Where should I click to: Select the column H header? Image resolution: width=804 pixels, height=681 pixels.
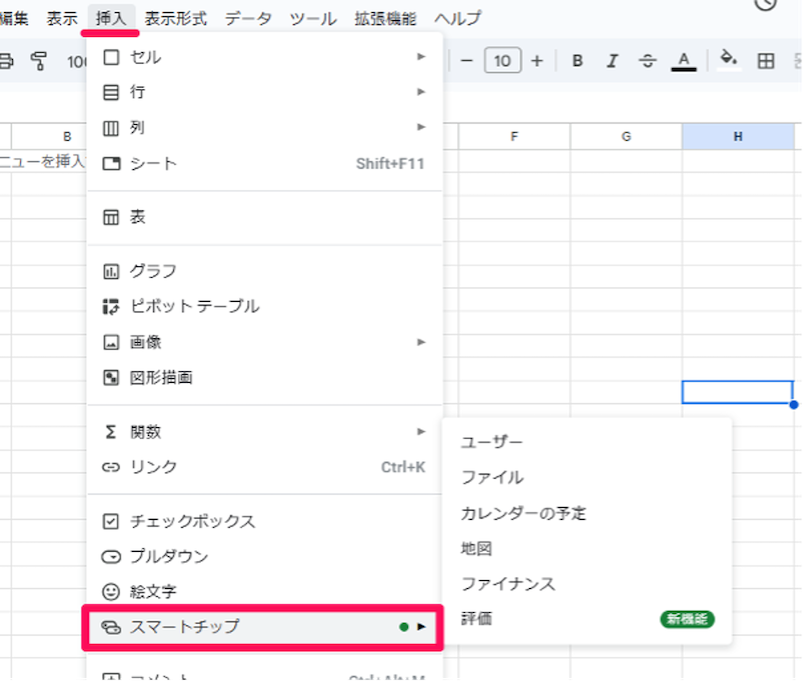tap(739, 136)
